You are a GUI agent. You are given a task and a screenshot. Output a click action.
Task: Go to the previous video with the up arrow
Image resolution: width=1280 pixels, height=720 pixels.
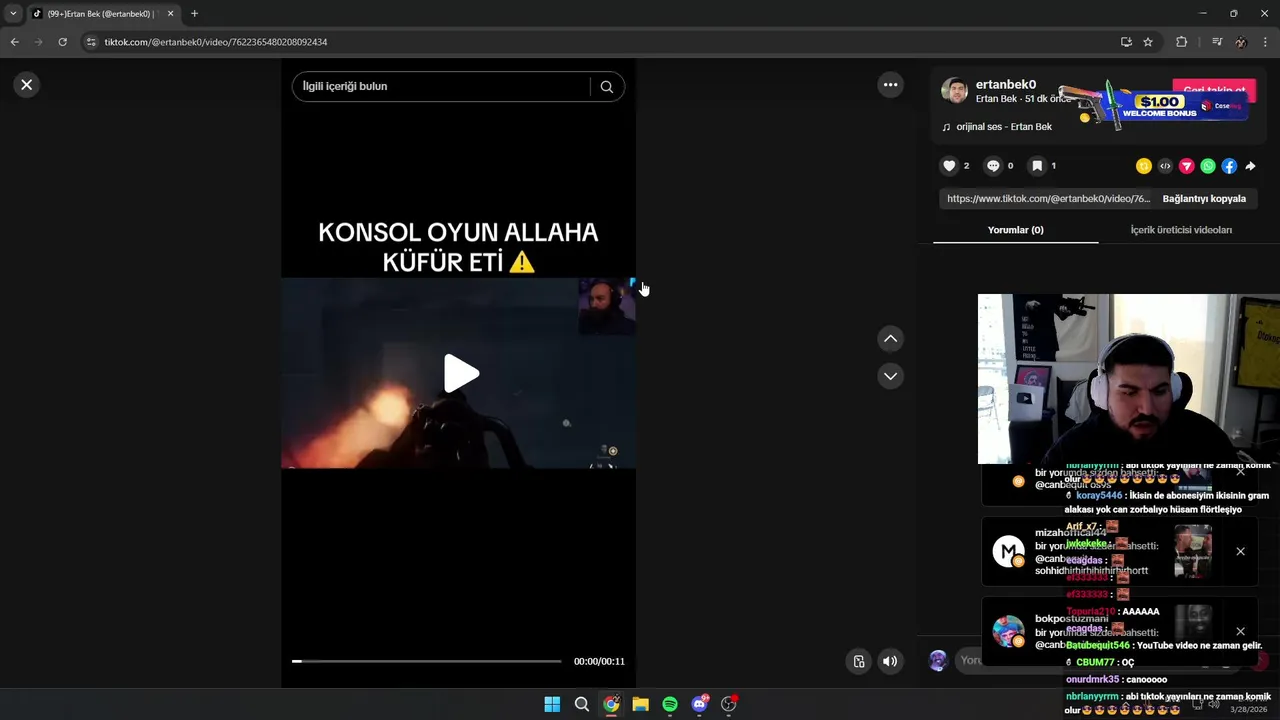tap(890, 339)
